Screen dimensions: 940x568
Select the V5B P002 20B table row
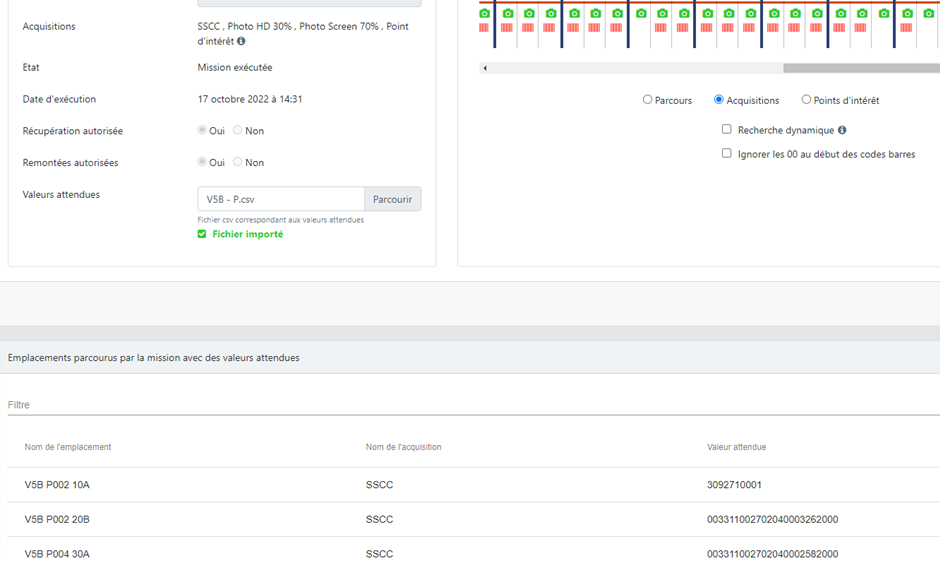[474, 519]
